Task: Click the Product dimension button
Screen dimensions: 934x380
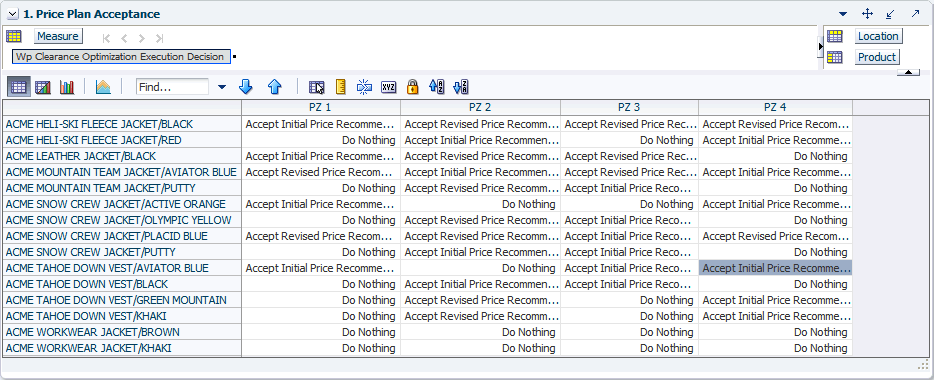Action: pos(877,57)
